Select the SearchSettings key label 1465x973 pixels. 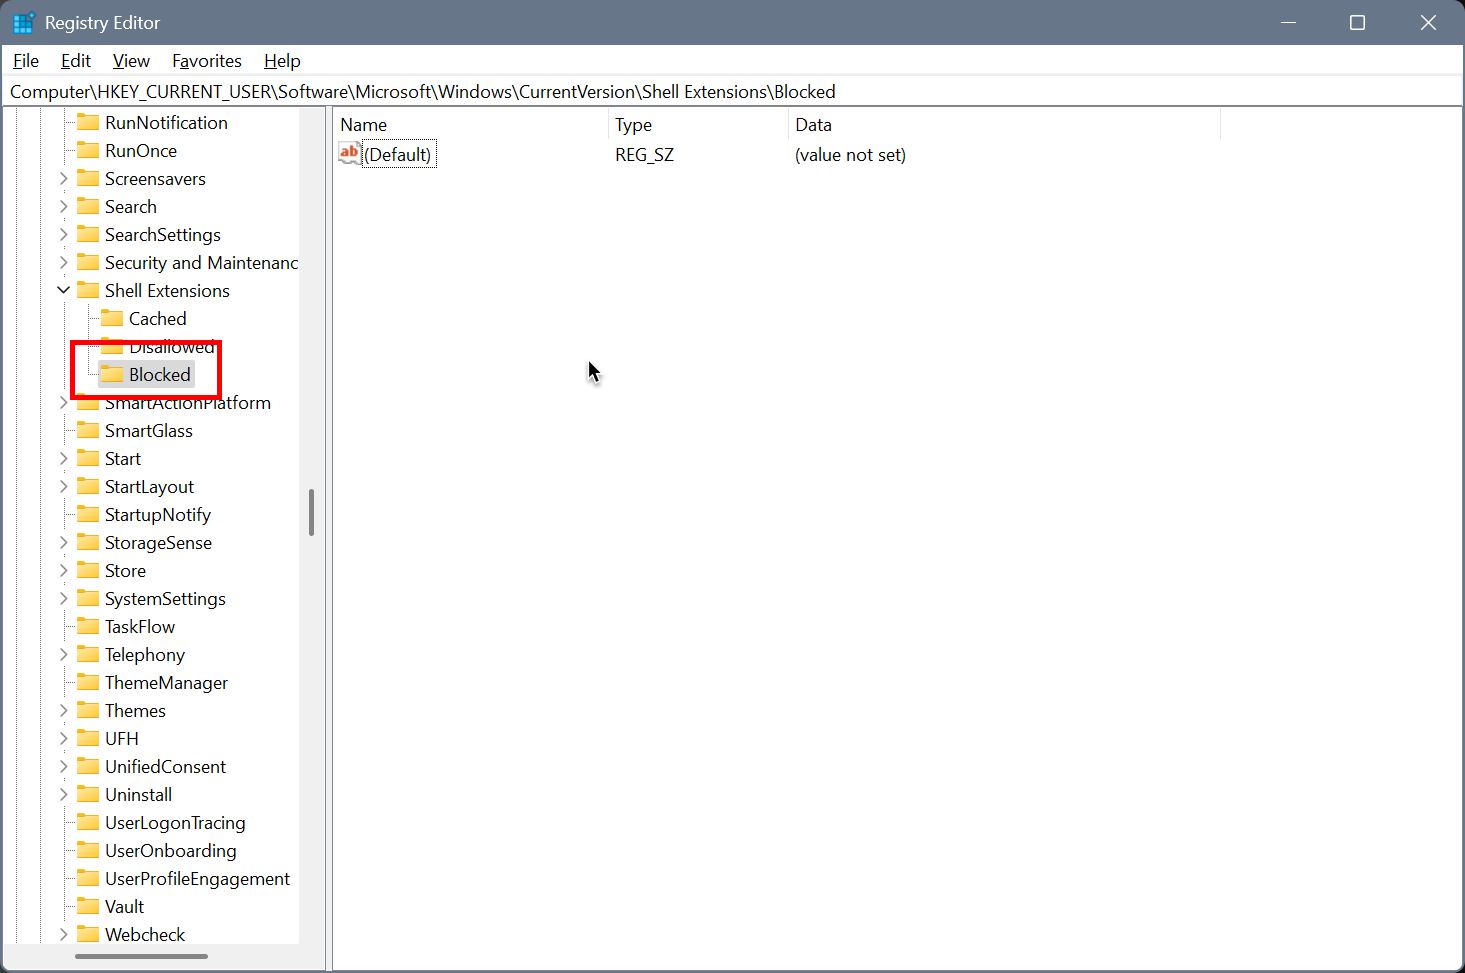pyautogui.click(x=163, y=235)
